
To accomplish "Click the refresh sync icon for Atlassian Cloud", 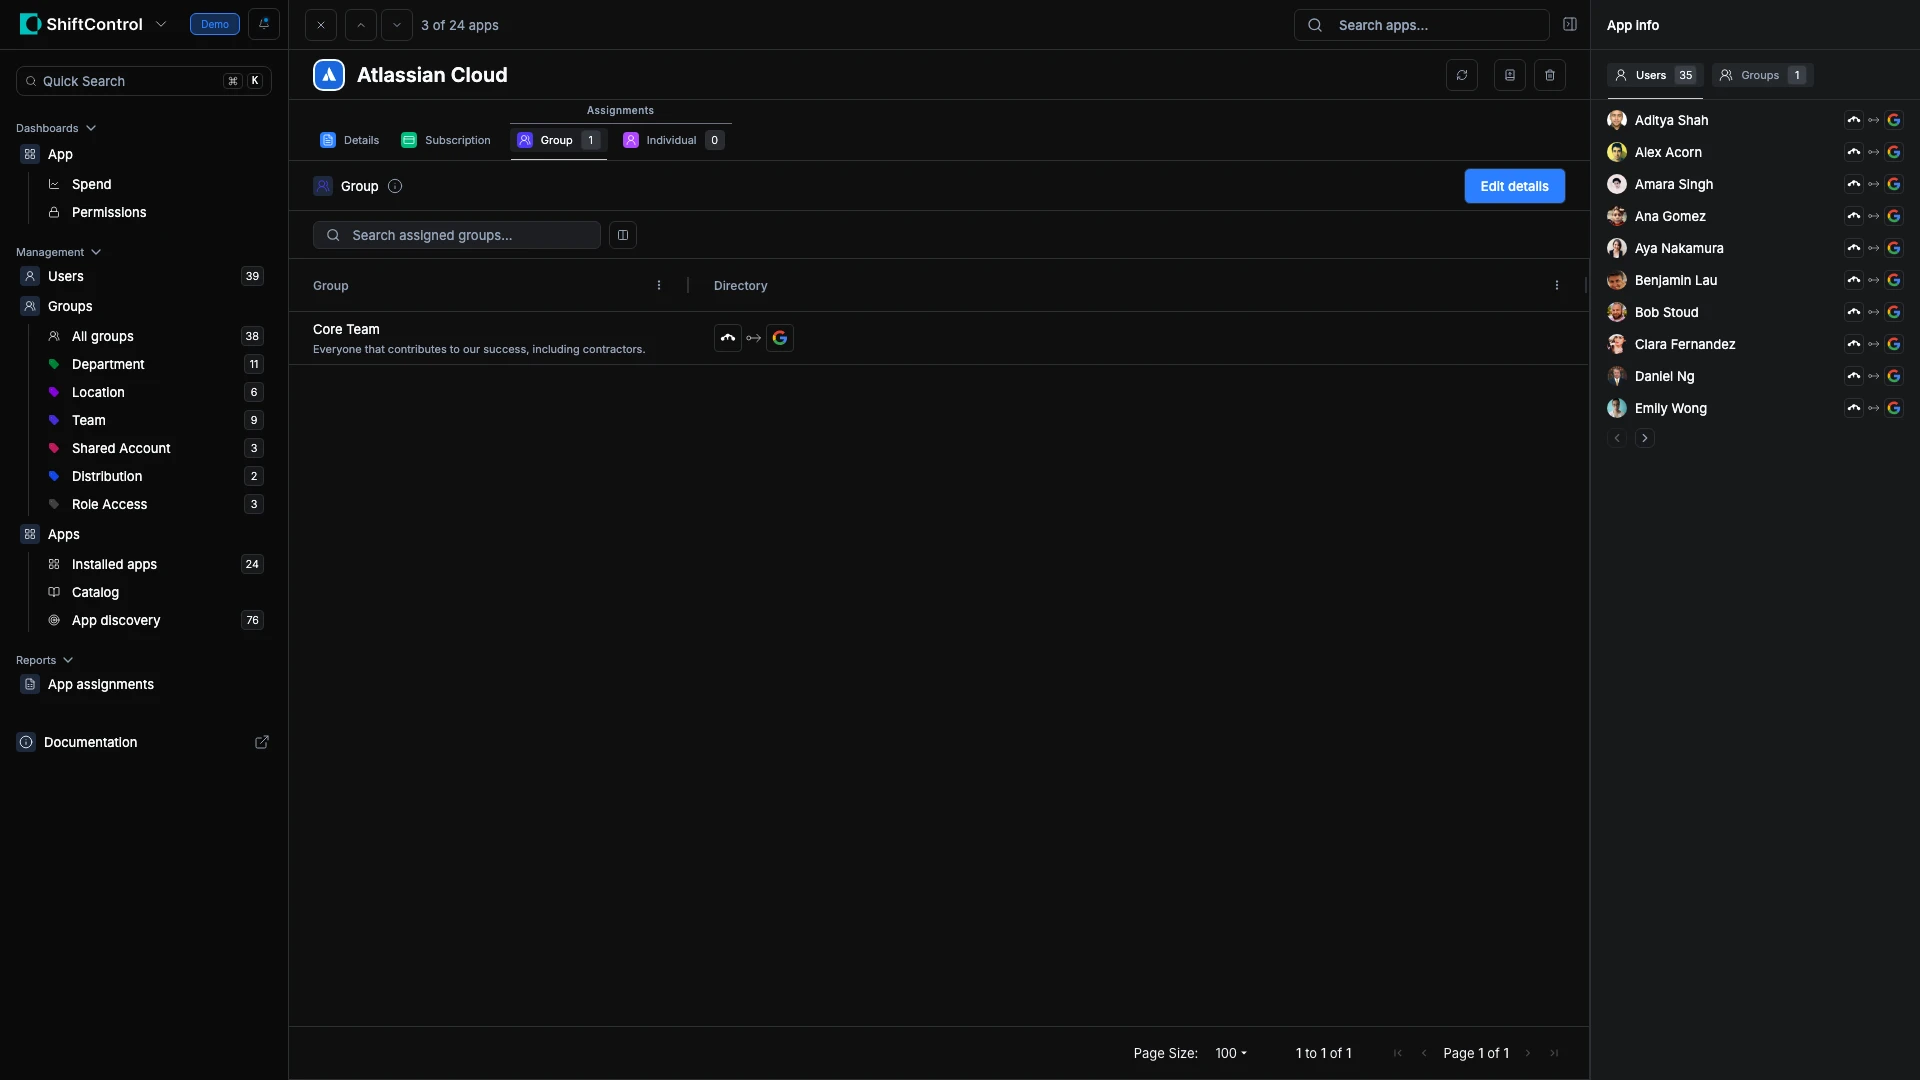I will pyautogui.click(x=1461, y=75).
